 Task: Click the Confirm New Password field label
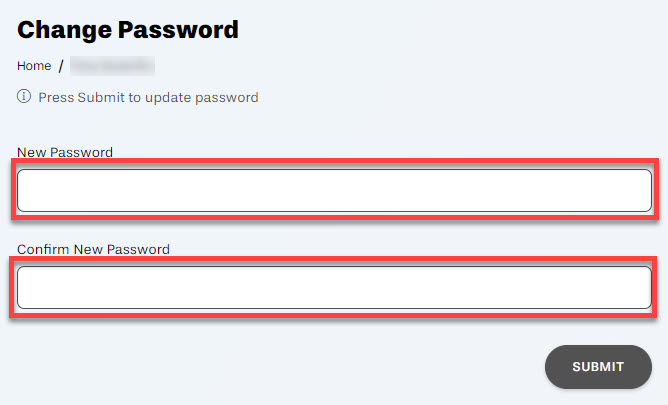[93, 249]
